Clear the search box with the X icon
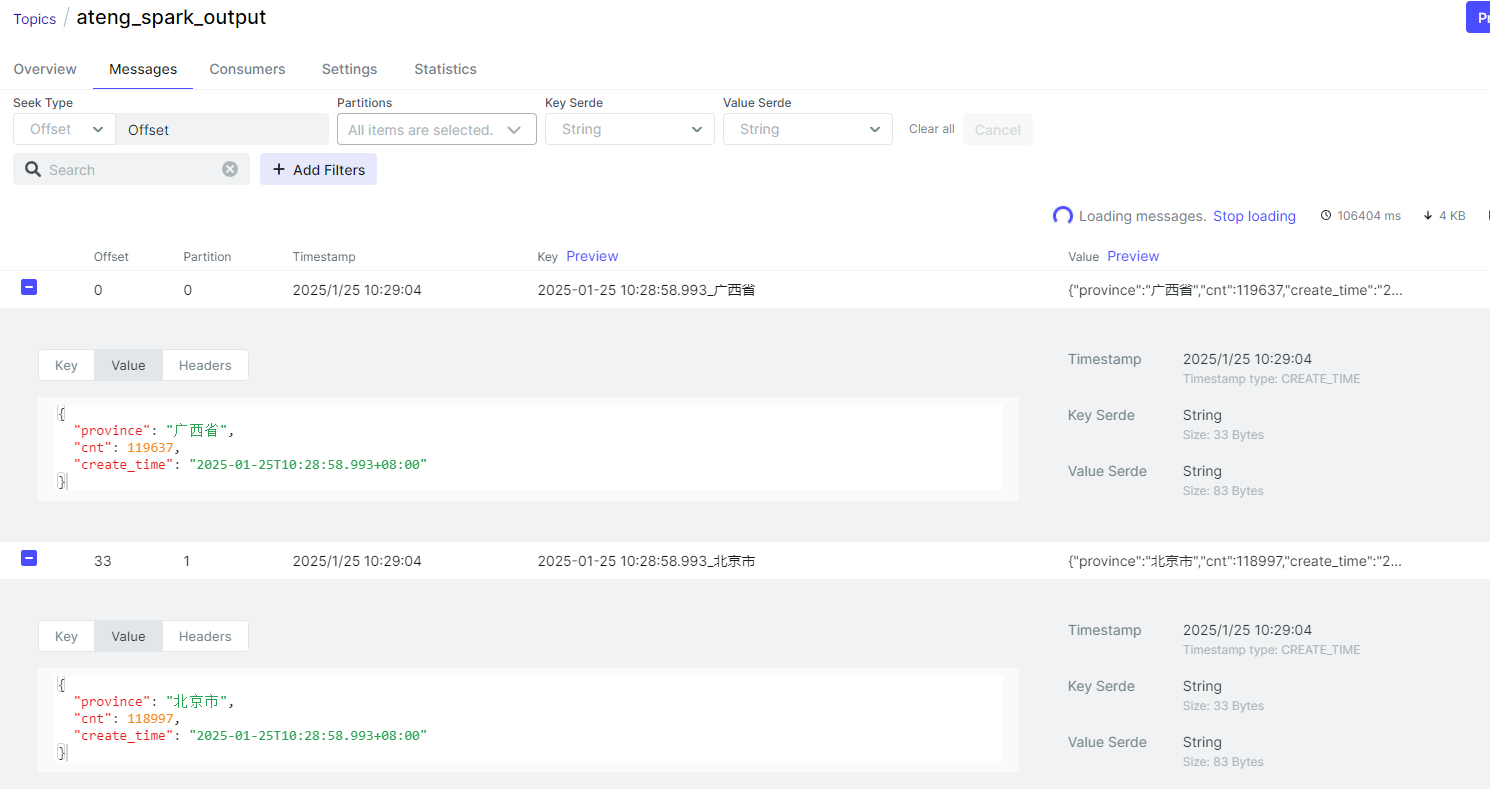Image resolution: width=1490 pixels, height=789 pixels. pyautogui.click(x=230, y=169)
